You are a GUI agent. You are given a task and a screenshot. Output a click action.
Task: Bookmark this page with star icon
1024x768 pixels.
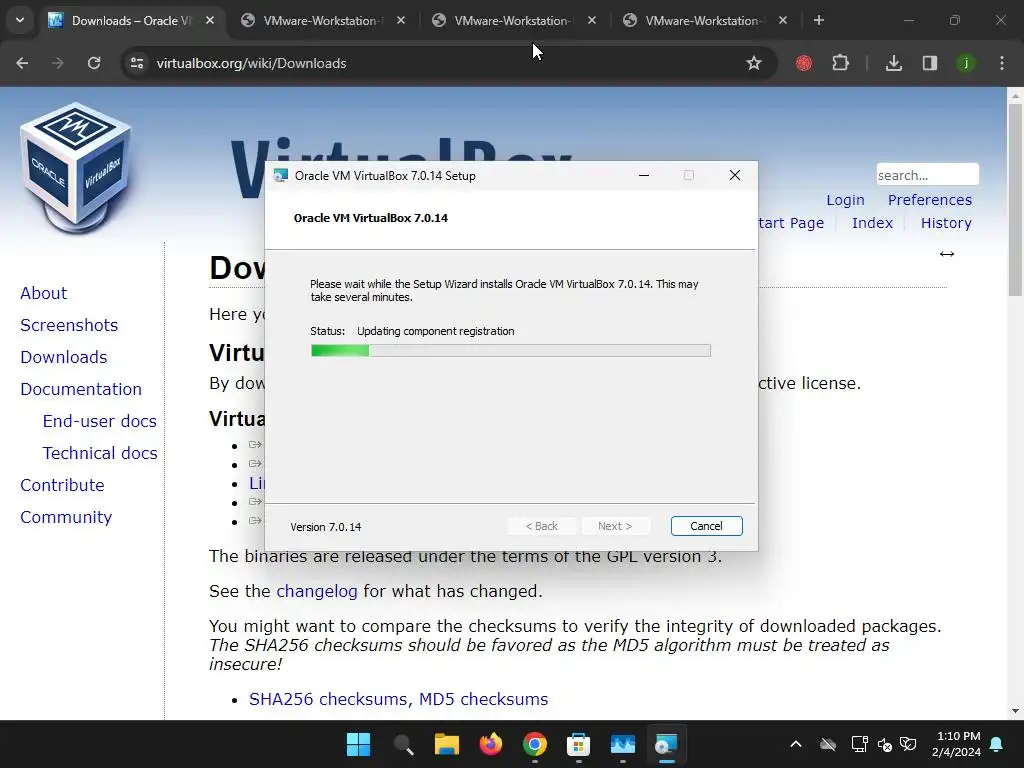tap(754, 63)
